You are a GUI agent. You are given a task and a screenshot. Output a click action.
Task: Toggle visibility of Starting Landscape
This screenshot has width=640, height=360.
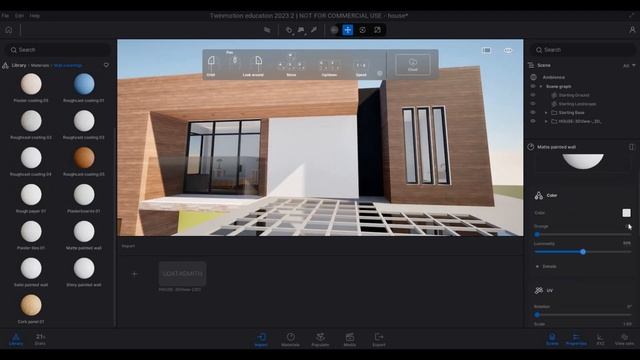[533, 104]
